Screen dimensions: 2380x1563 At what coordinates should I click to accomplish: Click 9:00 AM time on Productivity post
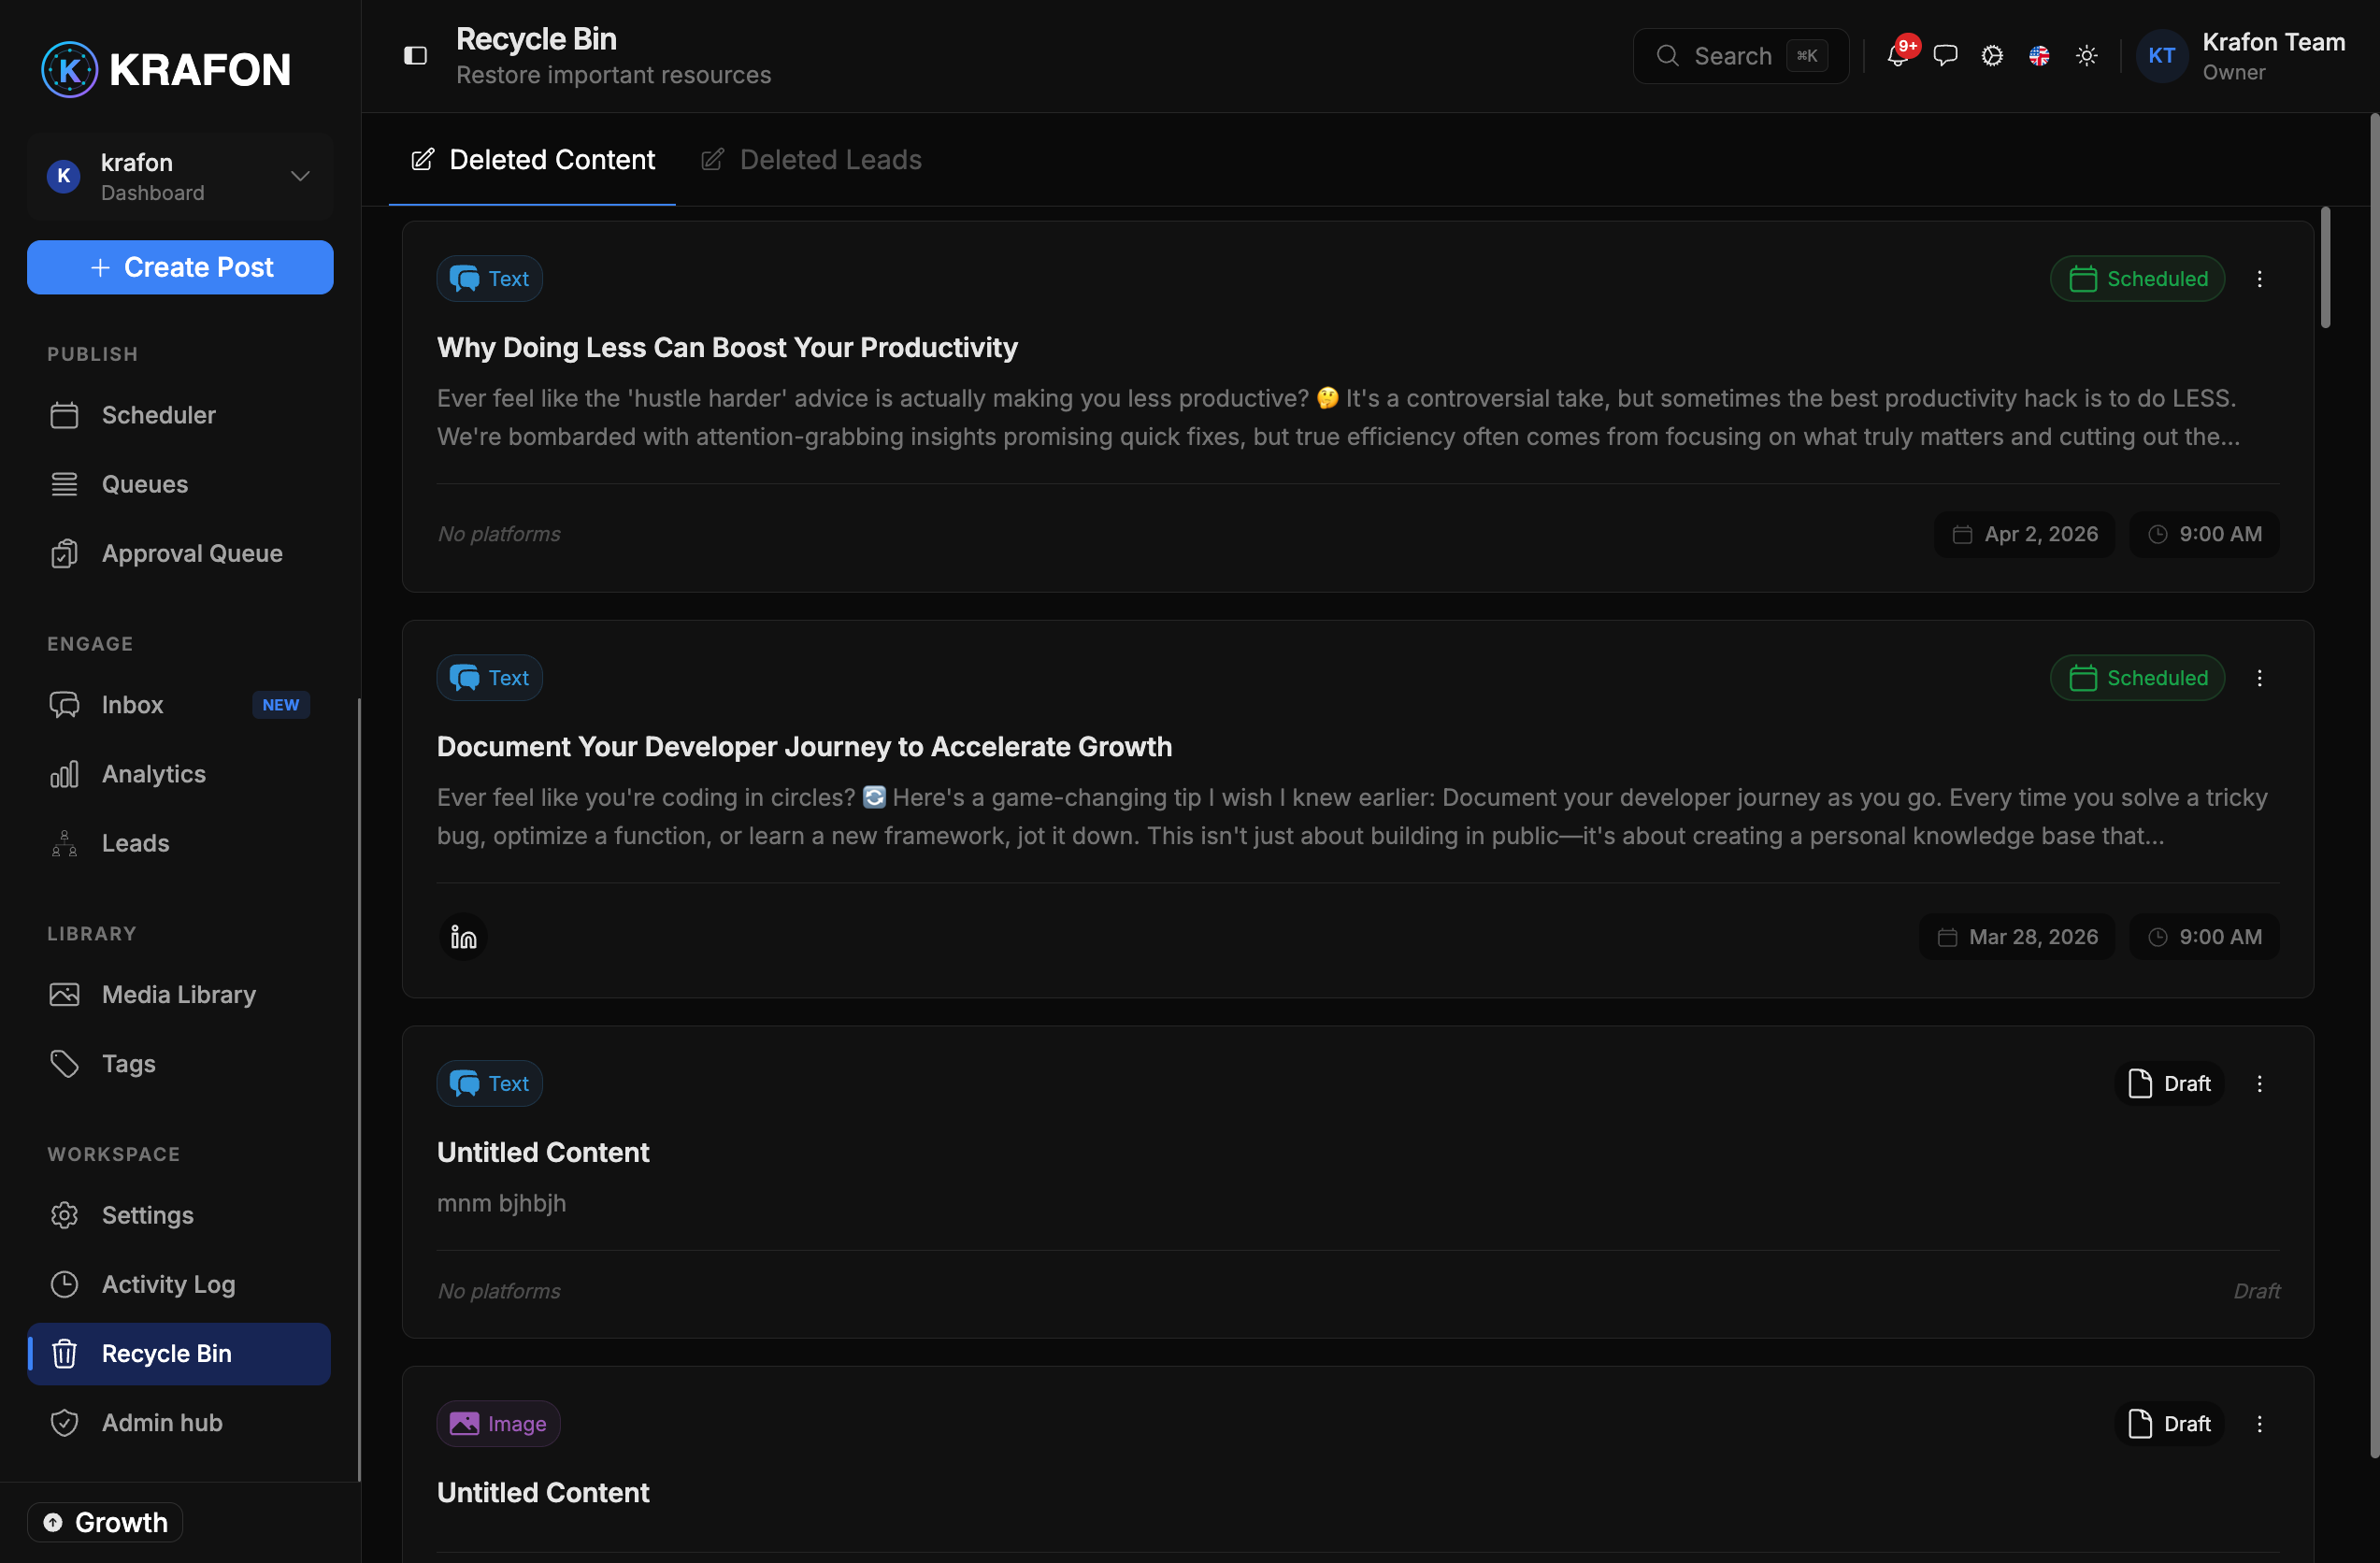(2205, 535)
